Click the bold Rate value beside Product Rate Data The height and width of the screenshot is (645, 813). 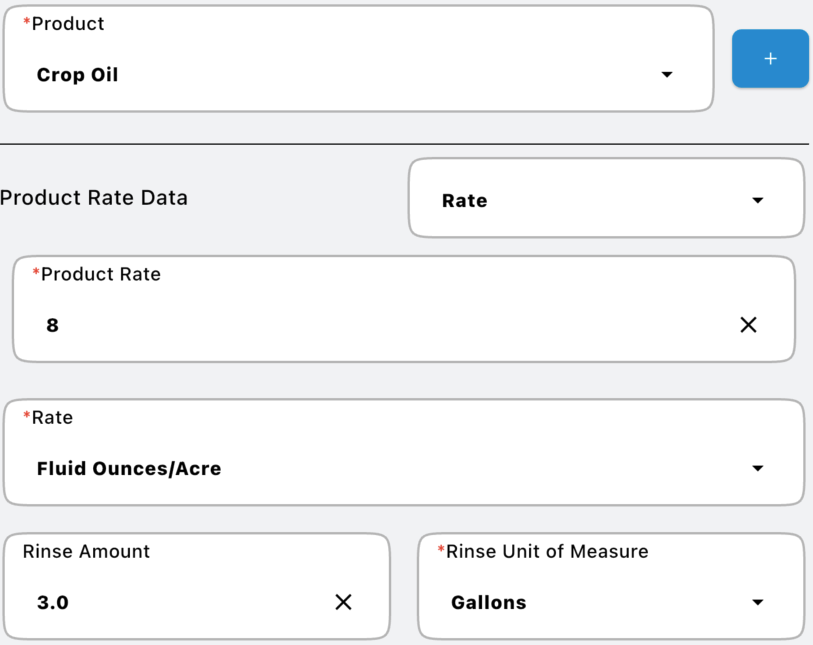click(464, 201)
